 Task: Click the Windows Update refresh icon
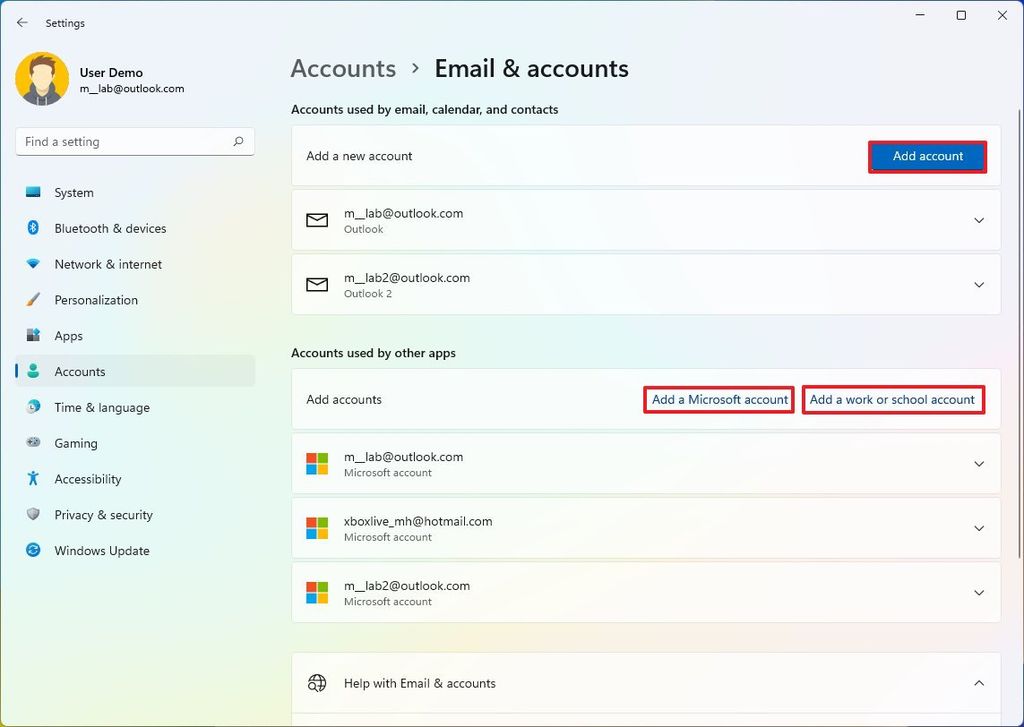click(x=33, y=550)
